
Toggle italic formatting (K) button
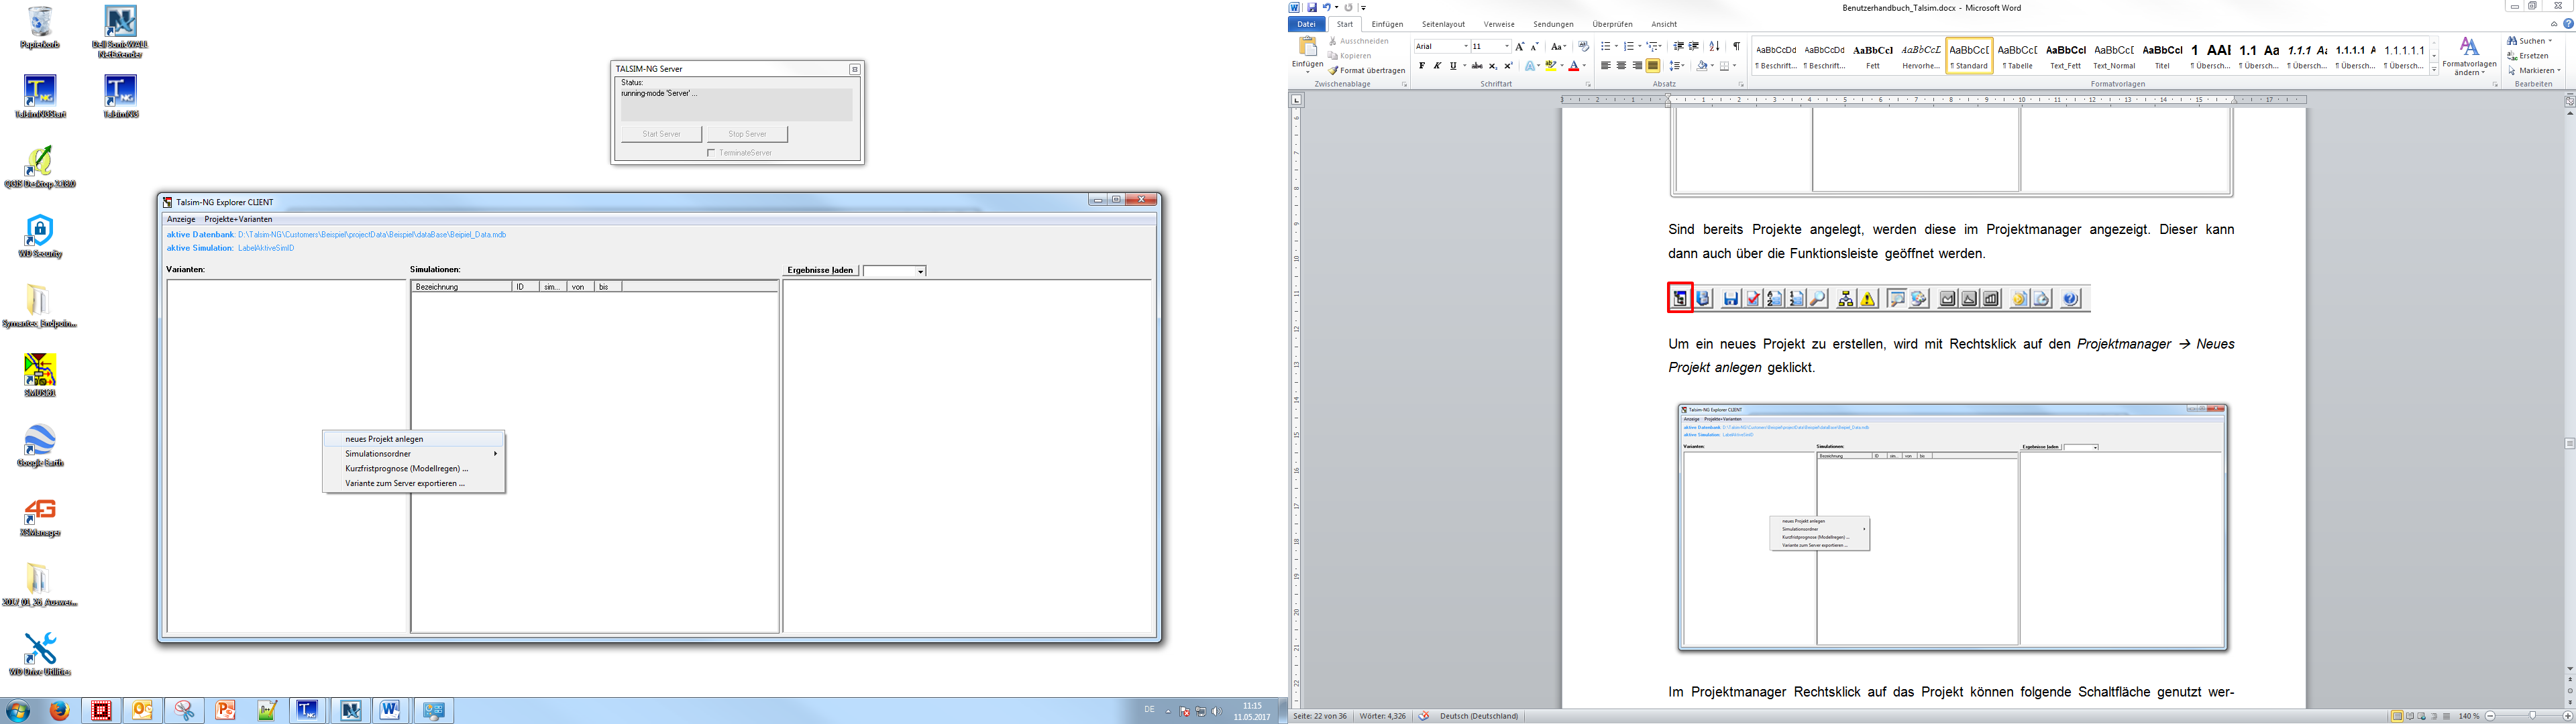(1437, 66)
